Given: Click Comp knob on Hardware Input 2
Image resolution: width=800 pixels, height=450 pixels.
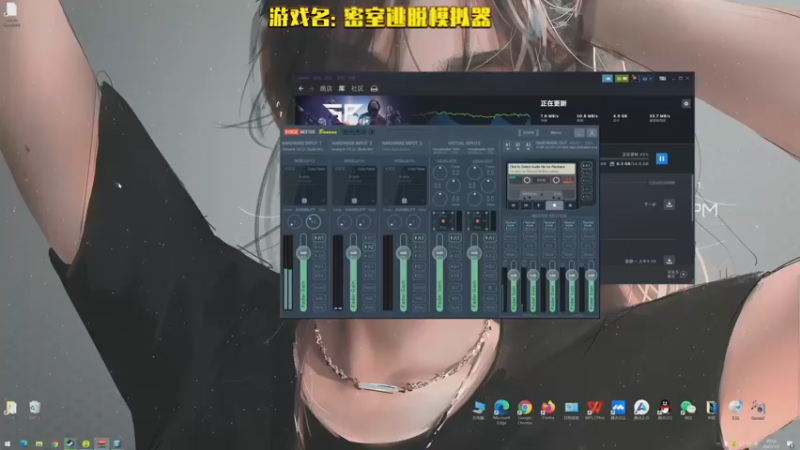Looking at the screenshot, I should coord(344,221).
